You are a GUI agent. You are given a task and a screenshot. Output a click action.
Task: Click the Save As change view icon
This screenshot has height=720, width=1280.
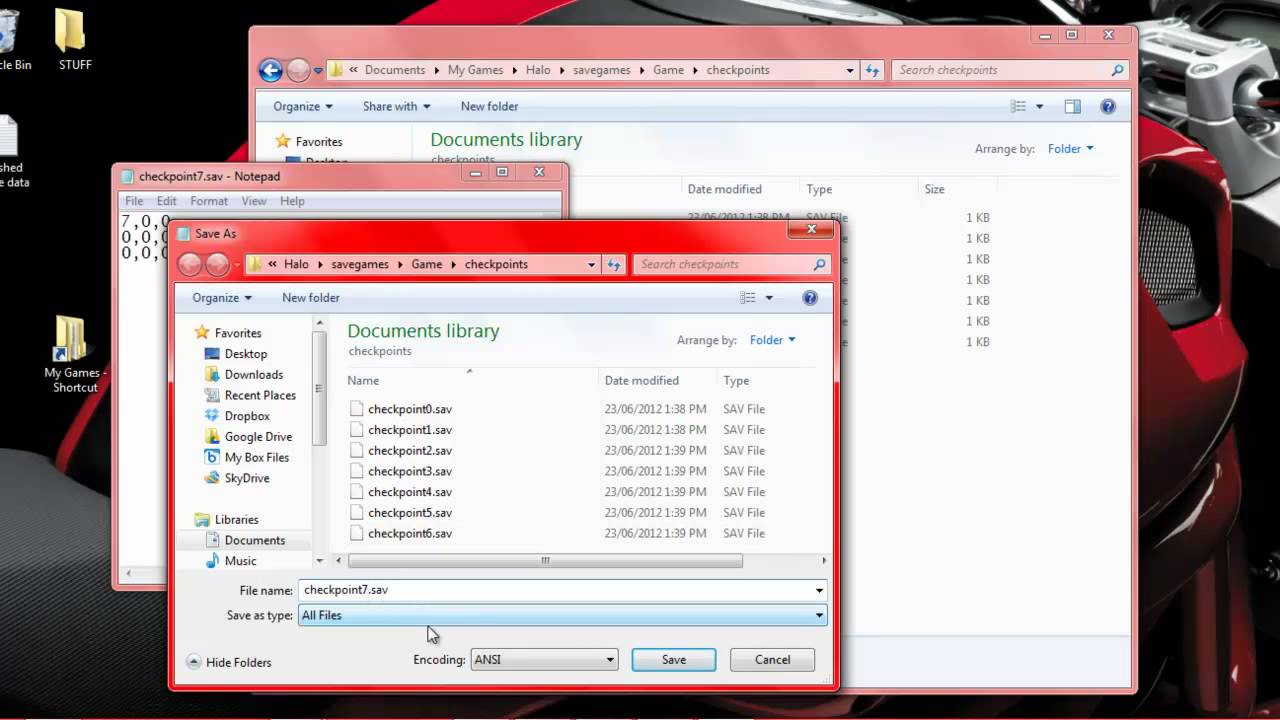tap(747, 298)
